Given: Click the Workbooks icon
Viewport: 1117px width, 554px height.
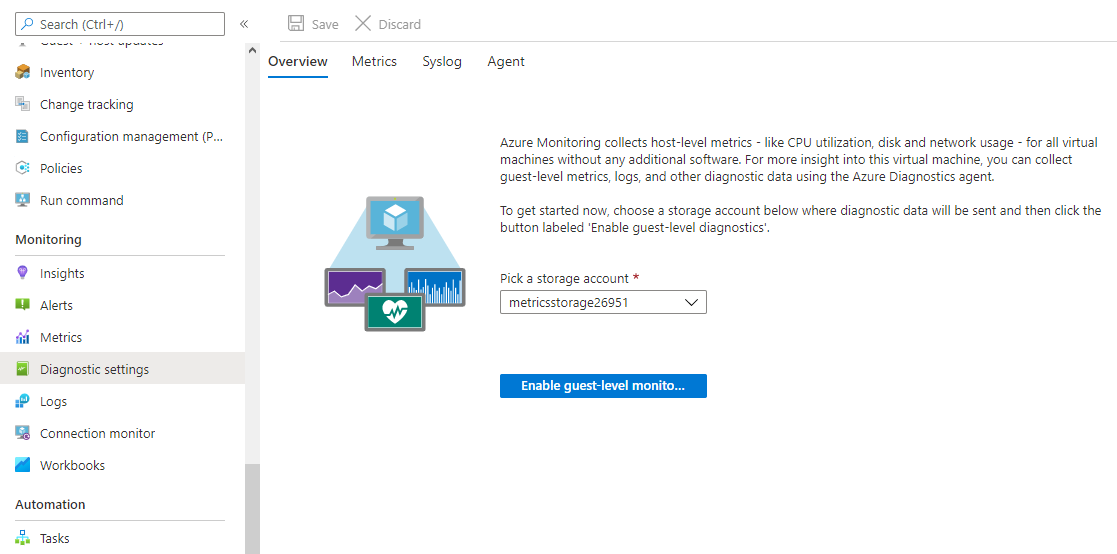Looking at the screenshot, I should [23, 466].
